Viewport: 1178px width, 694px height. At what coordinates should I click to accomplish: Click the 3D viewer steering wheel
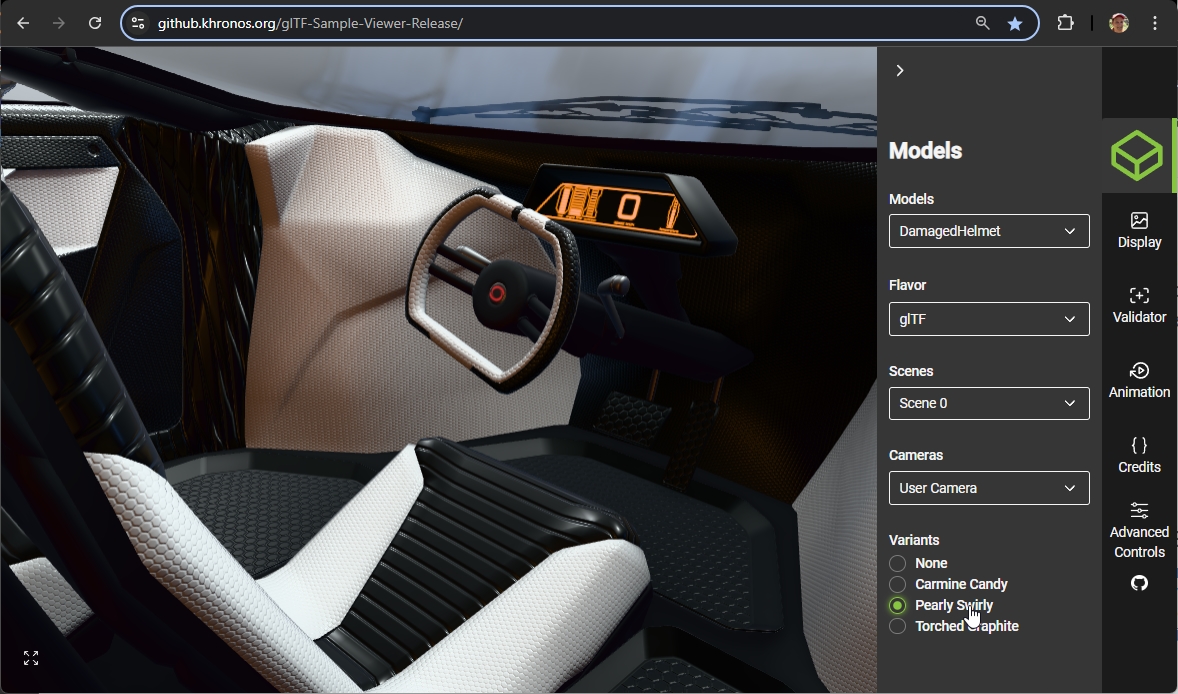point(492,289)
